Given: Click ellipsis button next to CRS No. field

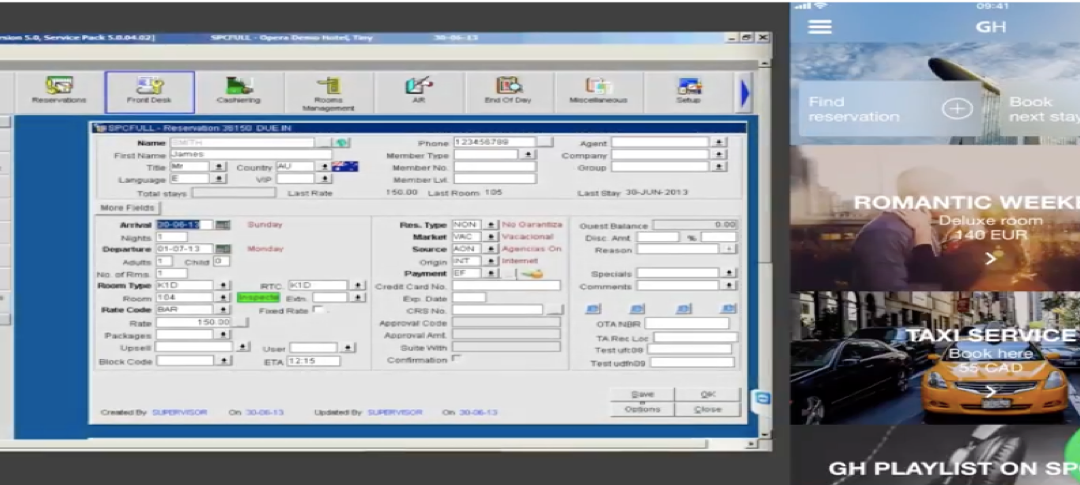Looking at the screenshot, I should coord(555,311).
